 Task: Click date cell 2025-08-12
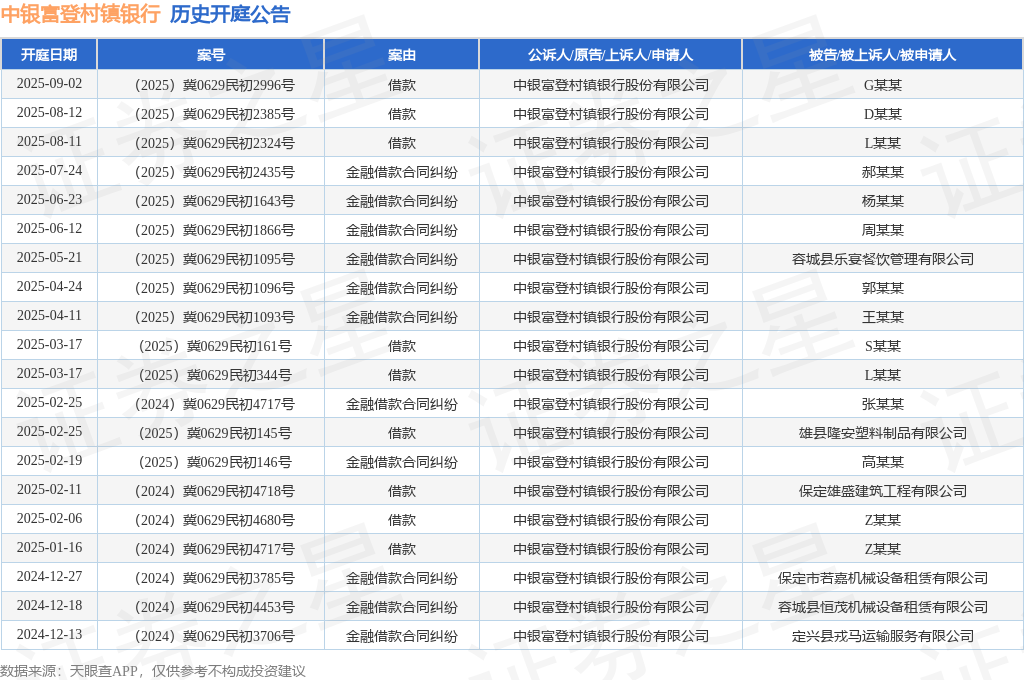point(49,112)
